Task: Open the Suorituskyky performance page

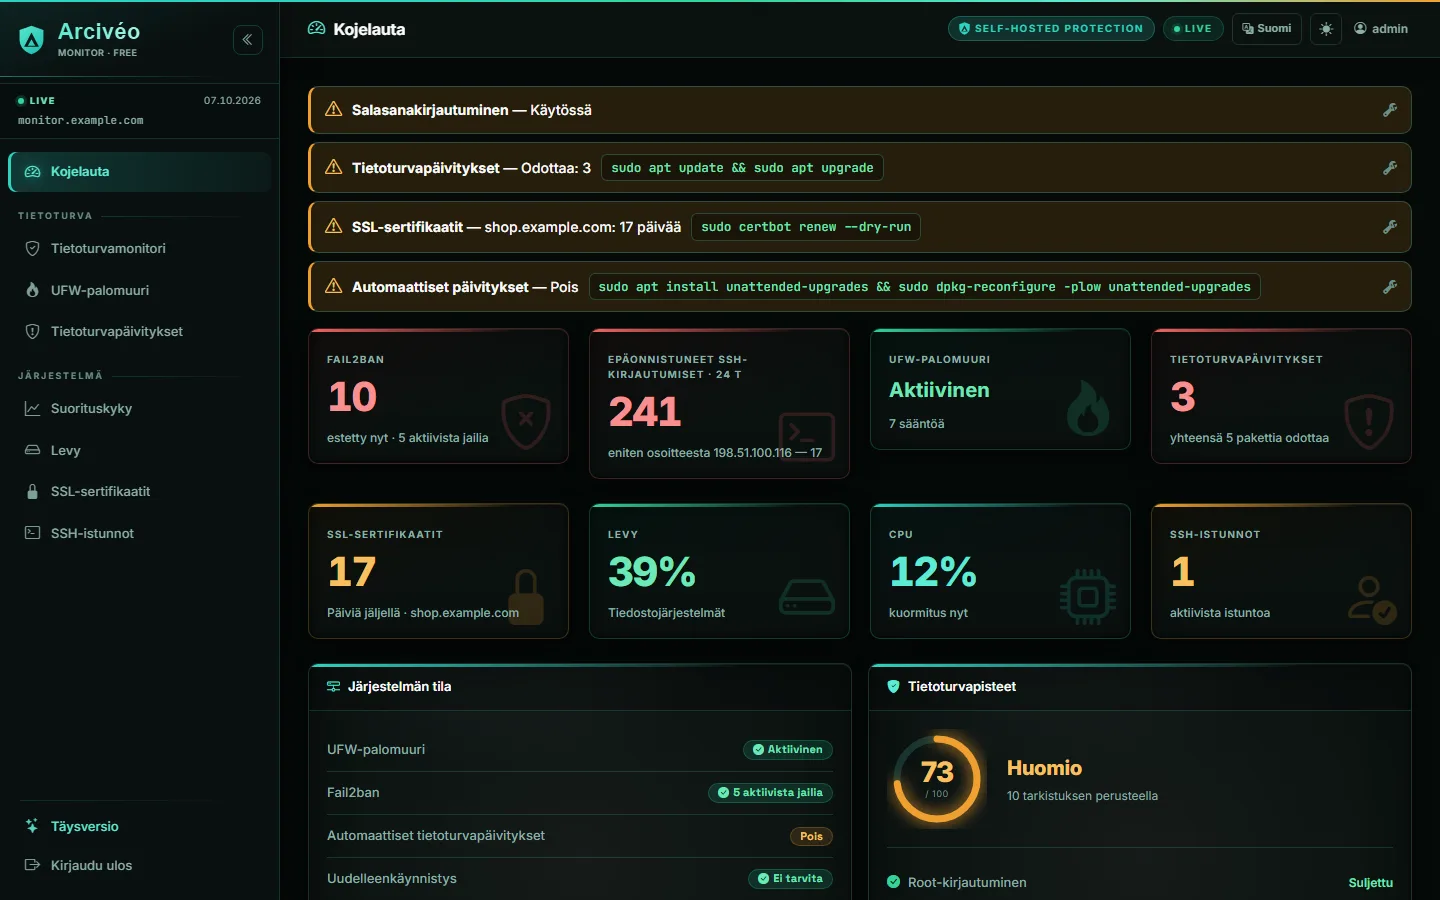Action: (140, 408)
